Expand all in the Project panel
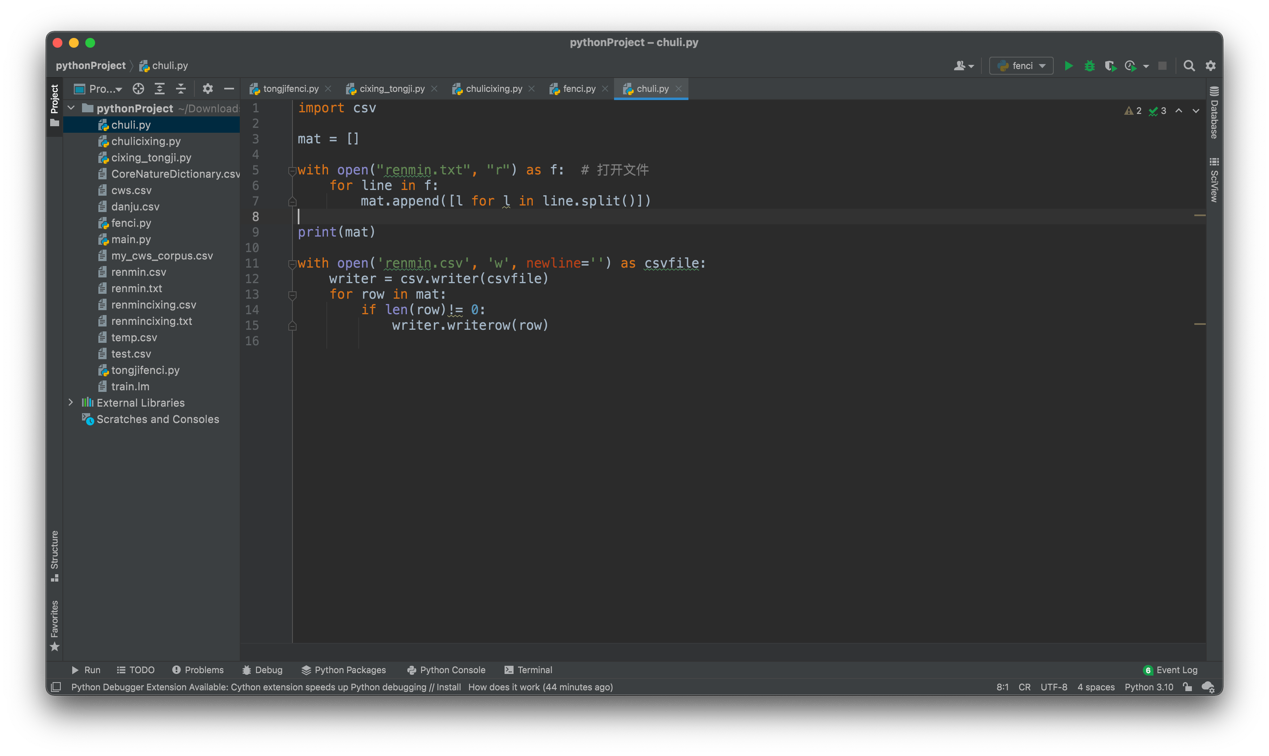The height and width of the screenshot is (756, 1269). tap(159, 89)
